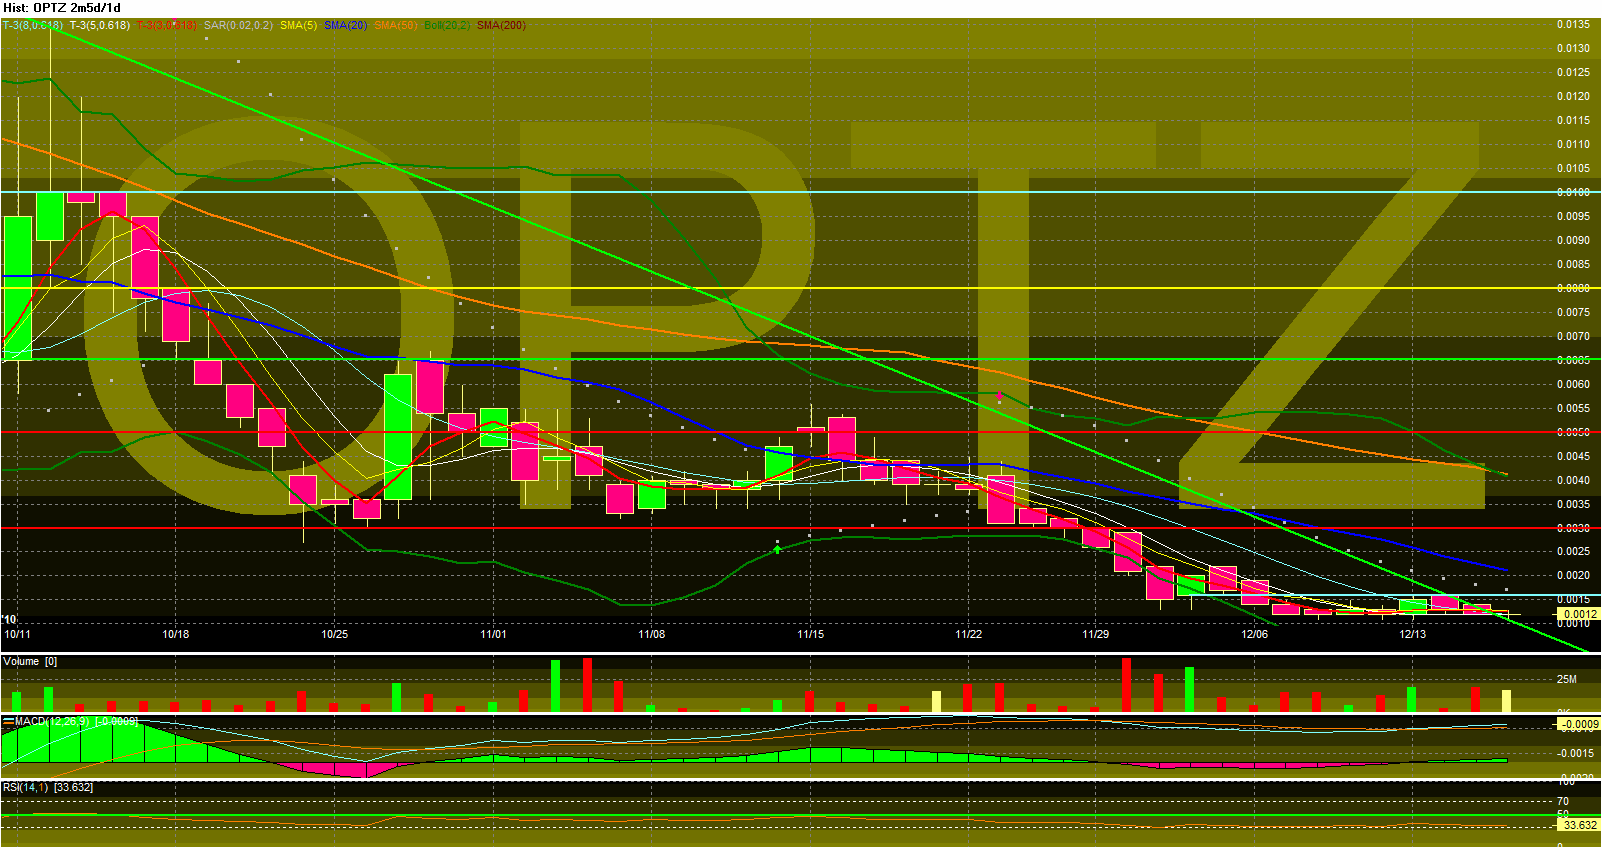
Task: Click the 11/15 date axis label
Action: coord(810,634)
